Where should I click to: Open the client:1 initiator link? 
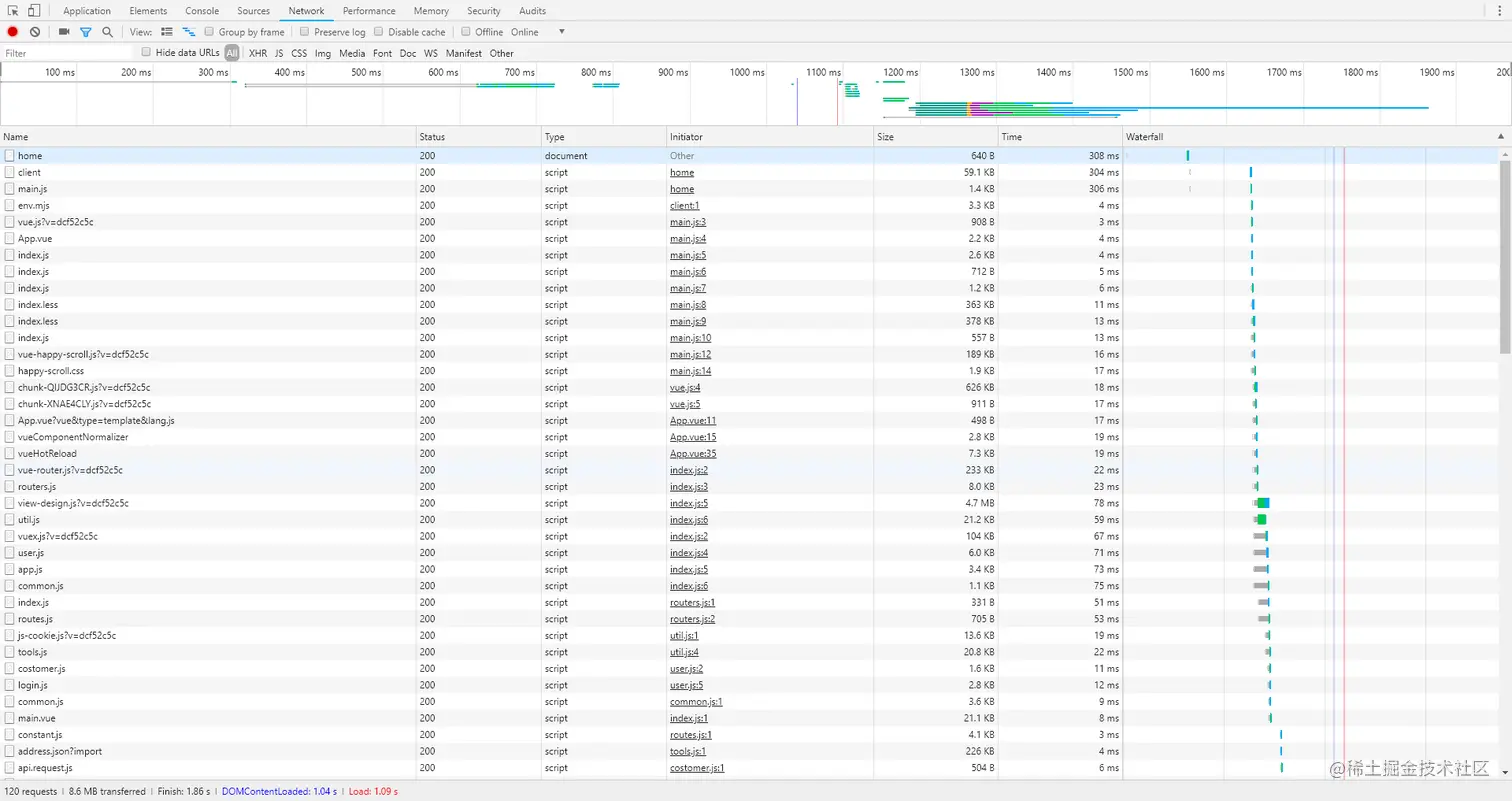tap(685, 206)
